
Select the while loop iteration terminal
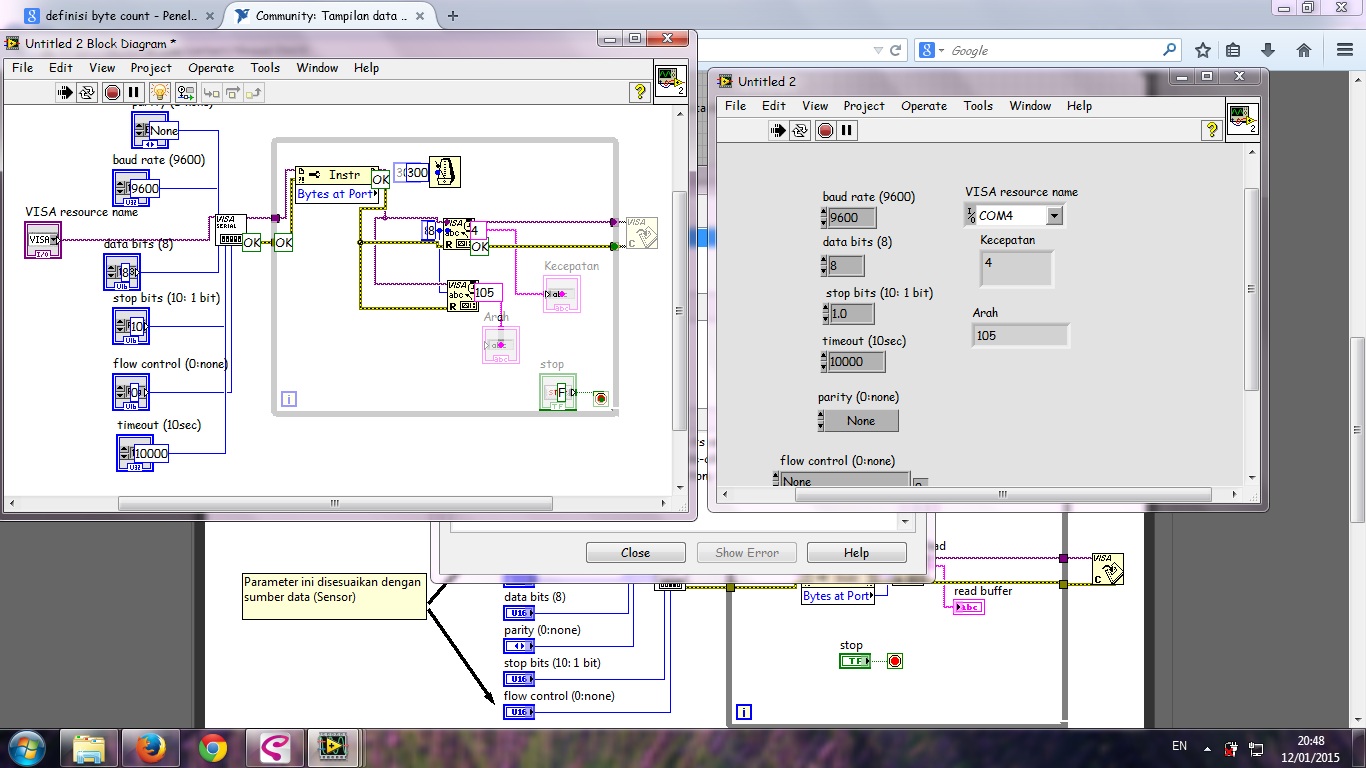(x=290, y=399)
